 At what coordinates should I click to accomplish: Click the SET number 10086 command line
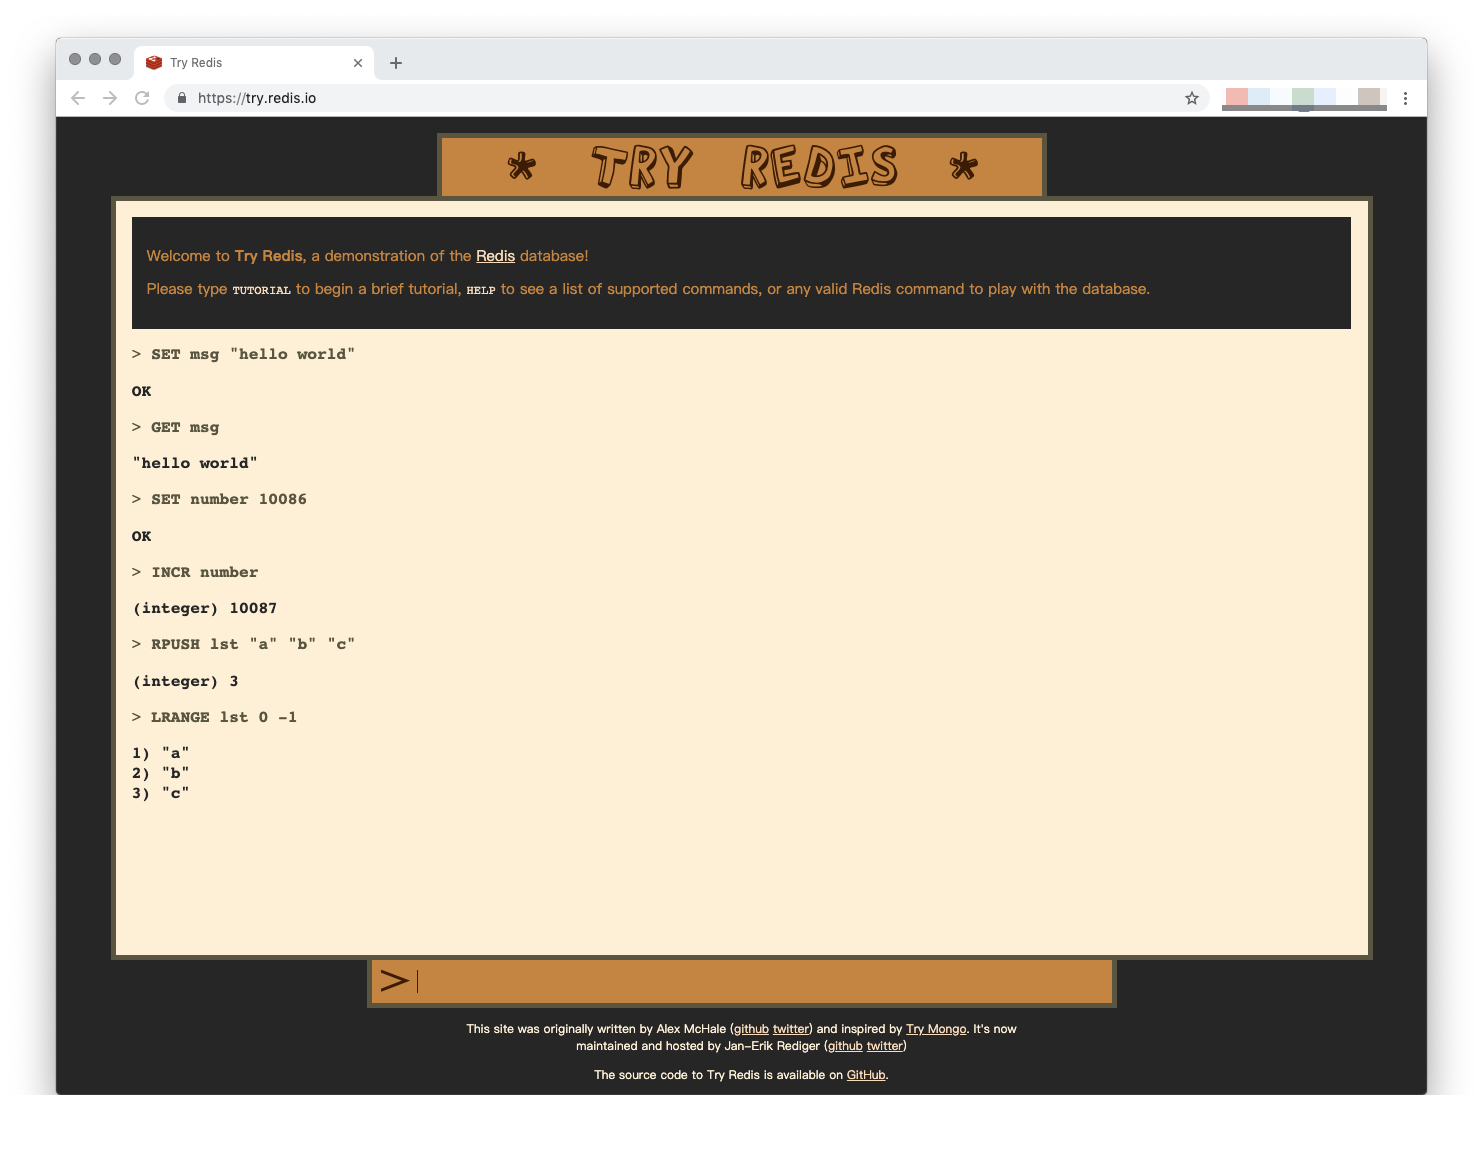(x=219, y=499)
